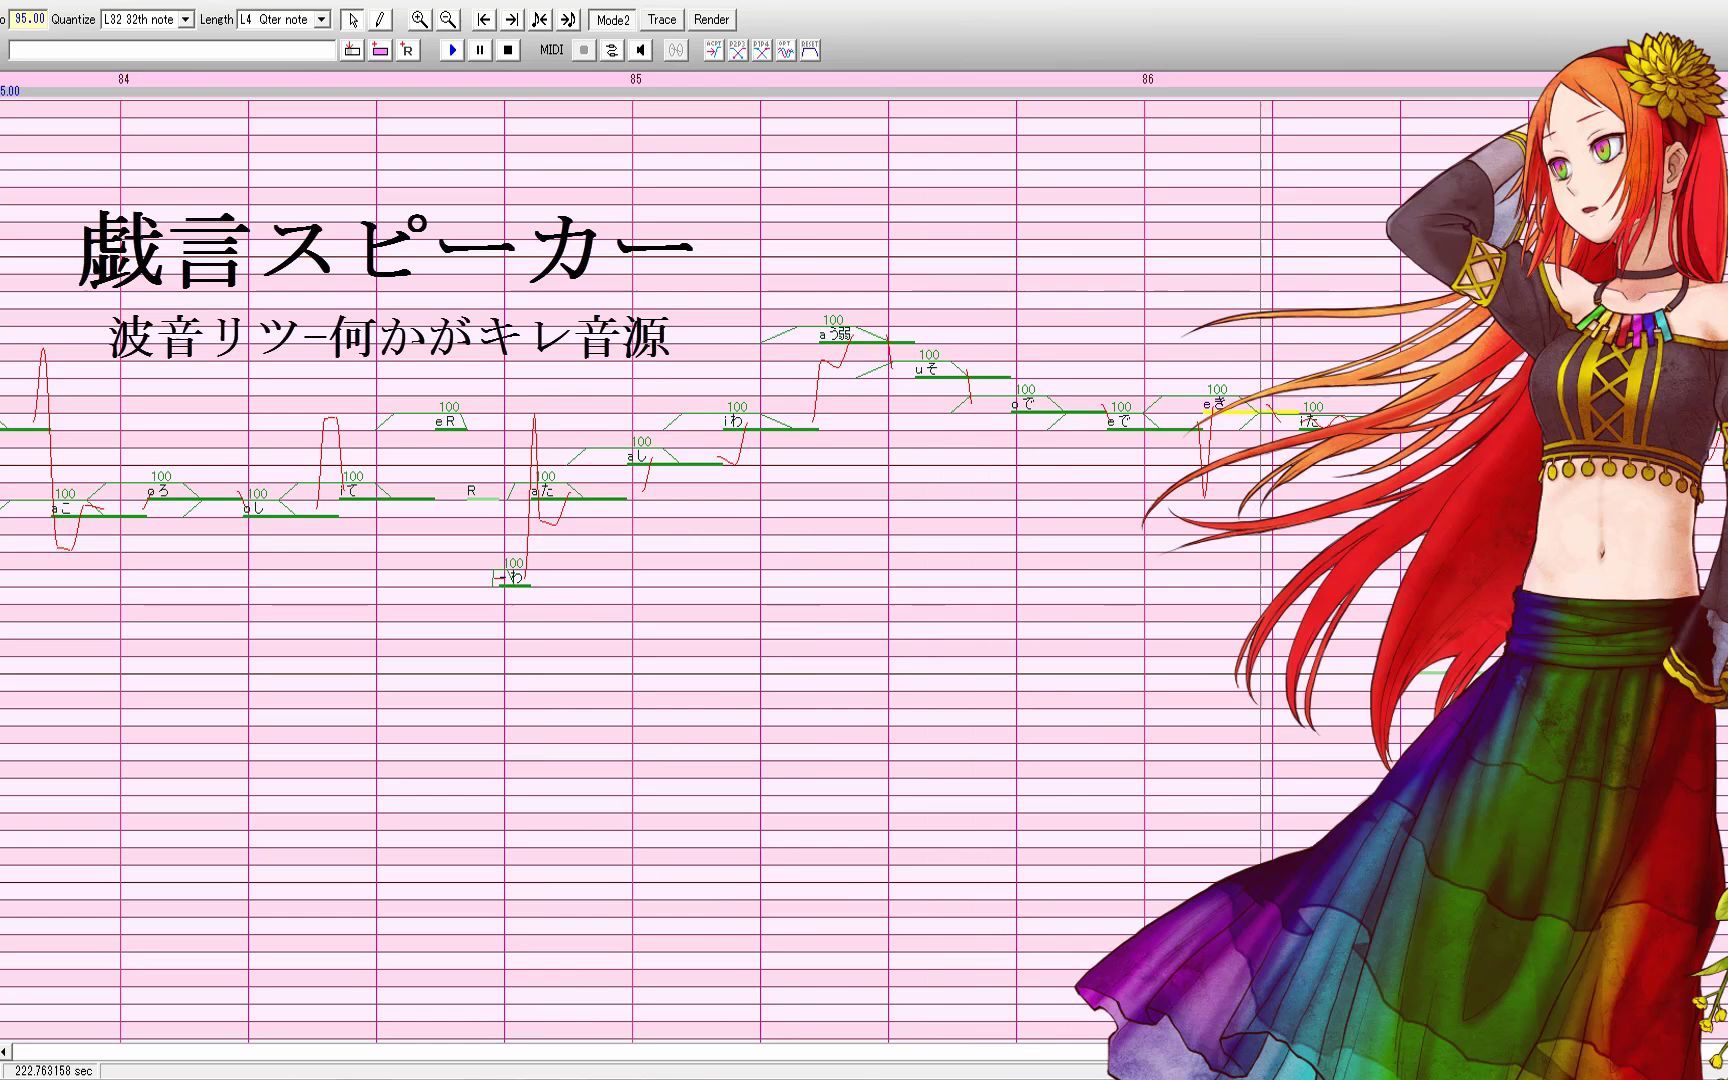Insert a rest with the +R icon
The image size is (1728, 1080).
[x=407, y=50]
